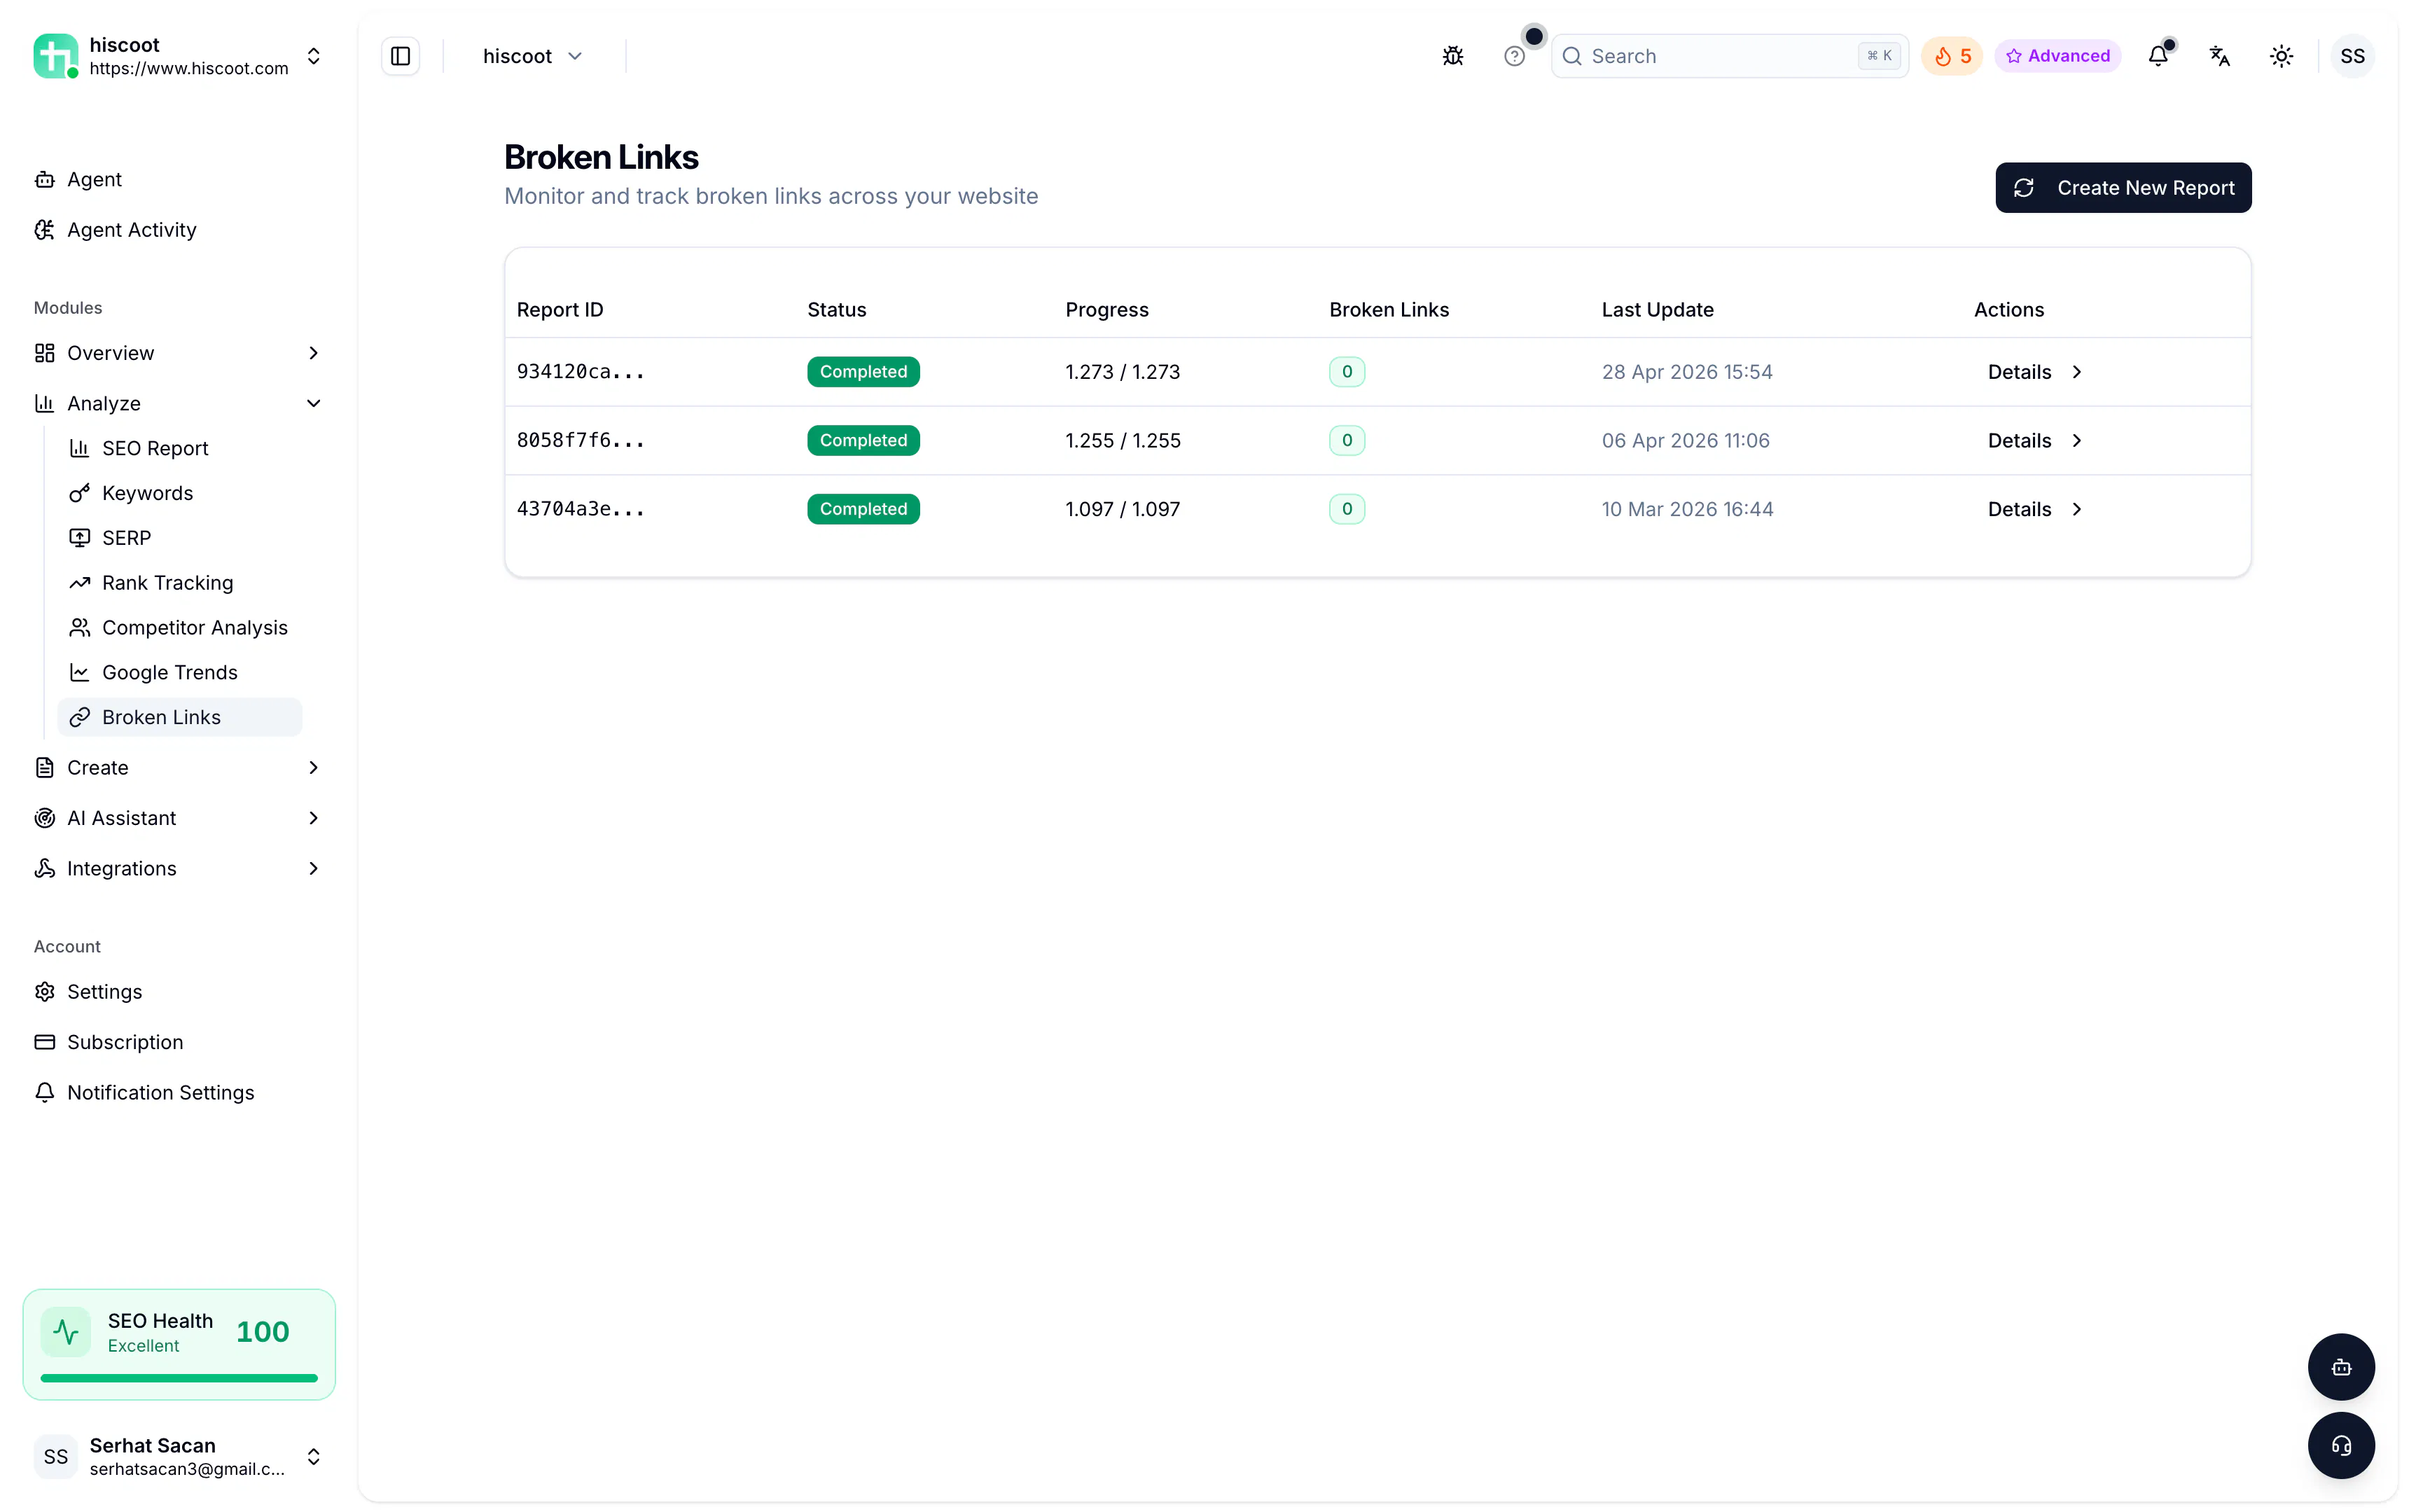Screen dimensions: 2409x1512
Task: Open Details for report 934120ca
Action: tap(2034, 372)
